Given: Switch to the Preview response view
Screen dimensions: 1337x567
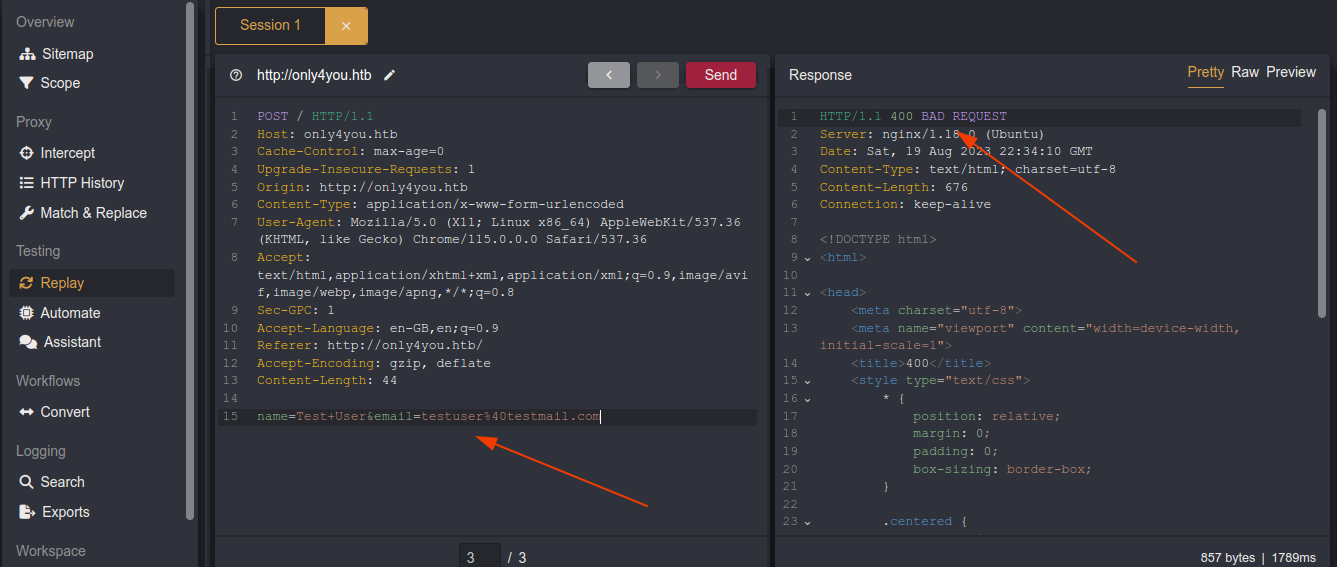Looking at the screenshot, I should (x=1291, y=72).
